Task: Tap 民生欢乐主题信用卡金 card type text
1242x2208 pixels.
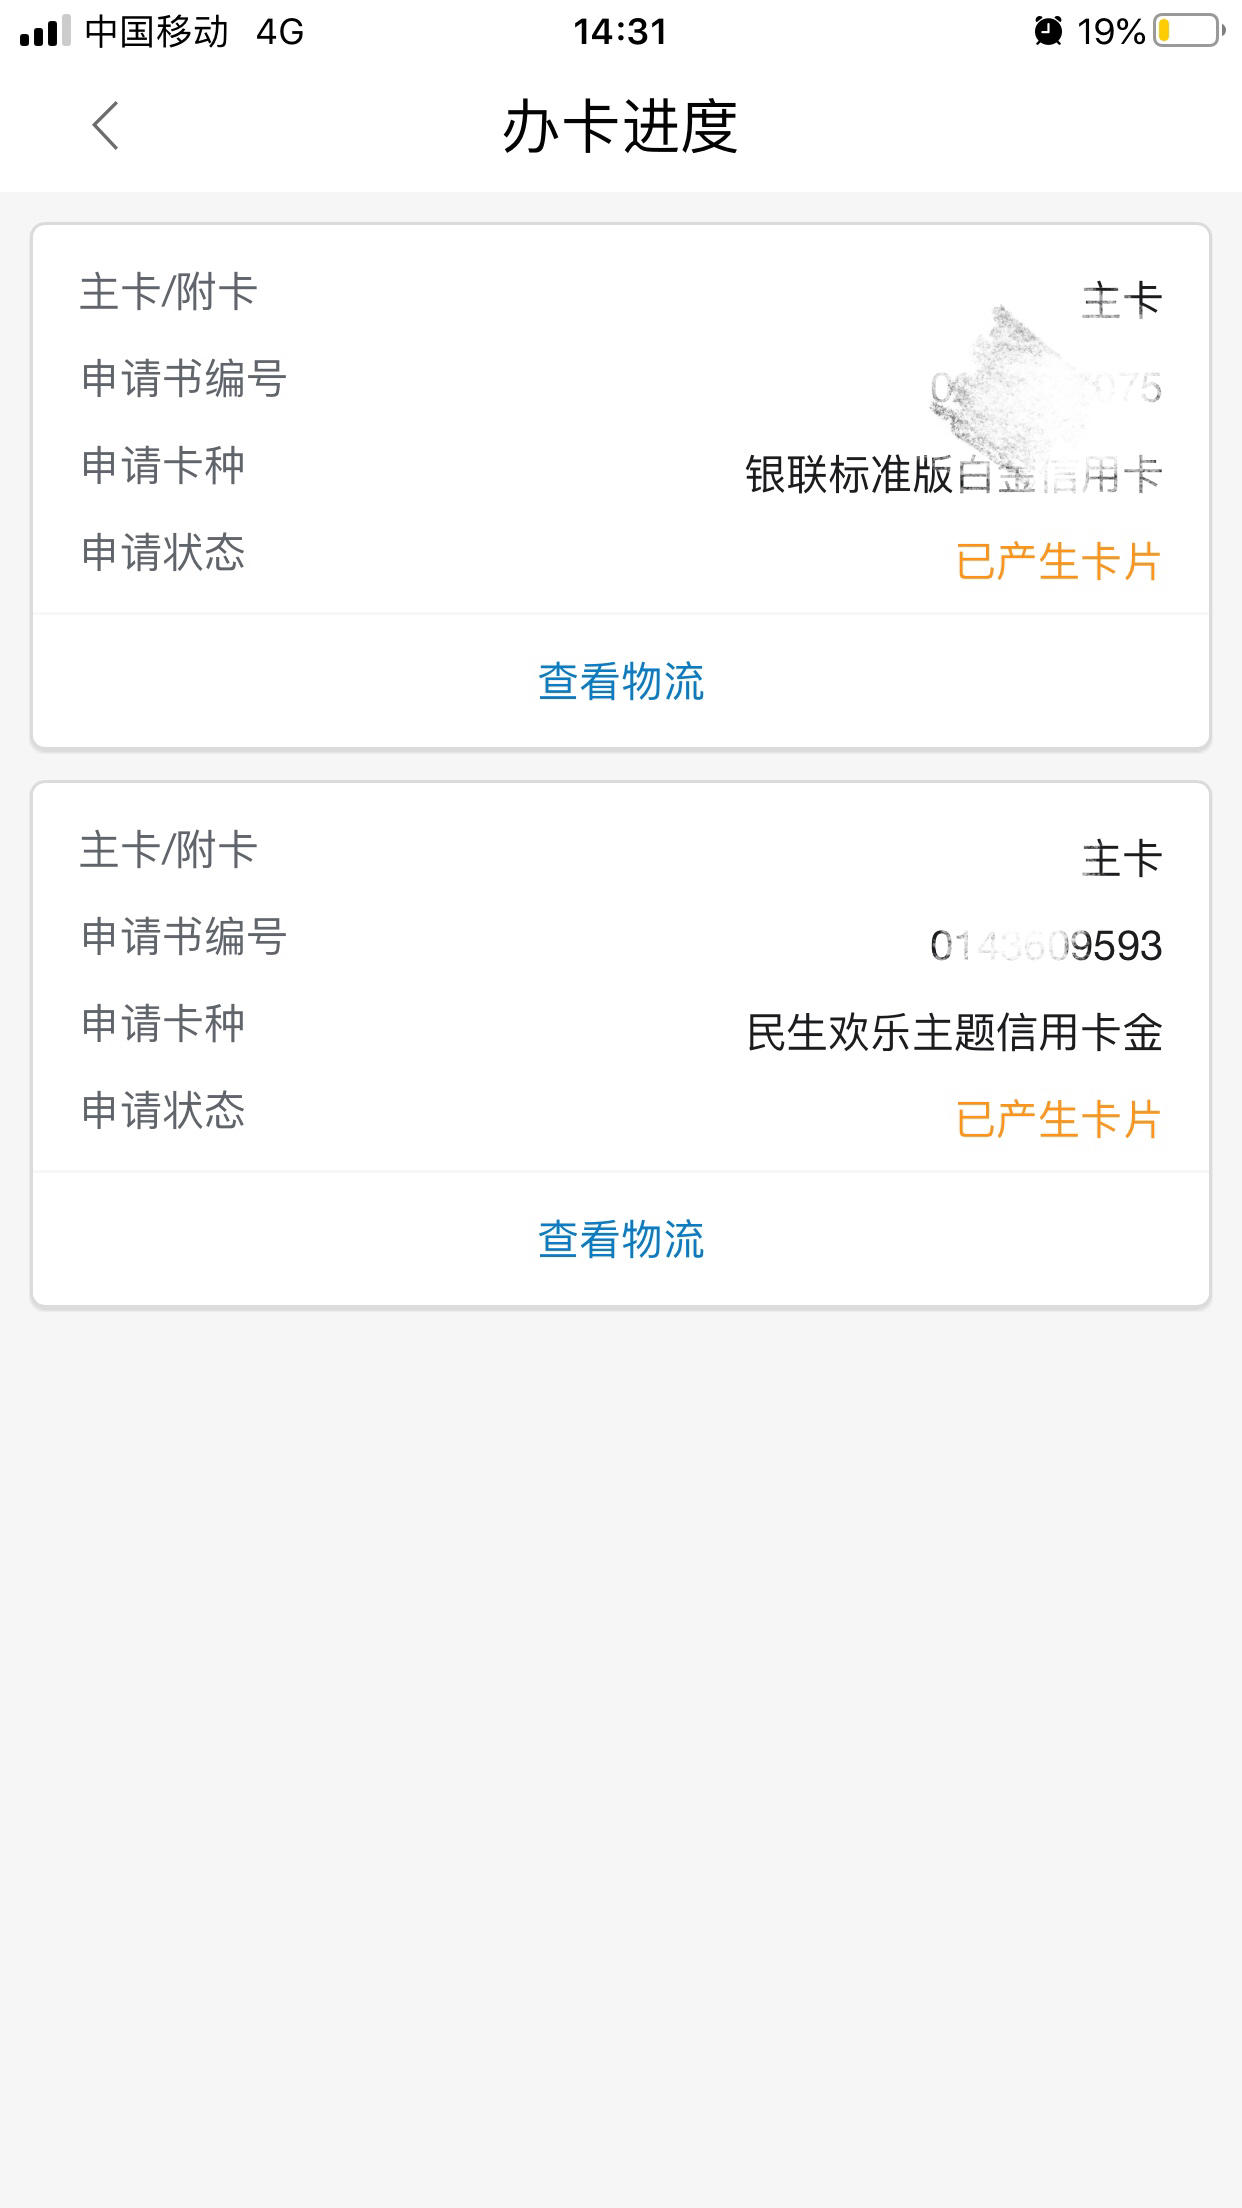Action: (954, 1033)
